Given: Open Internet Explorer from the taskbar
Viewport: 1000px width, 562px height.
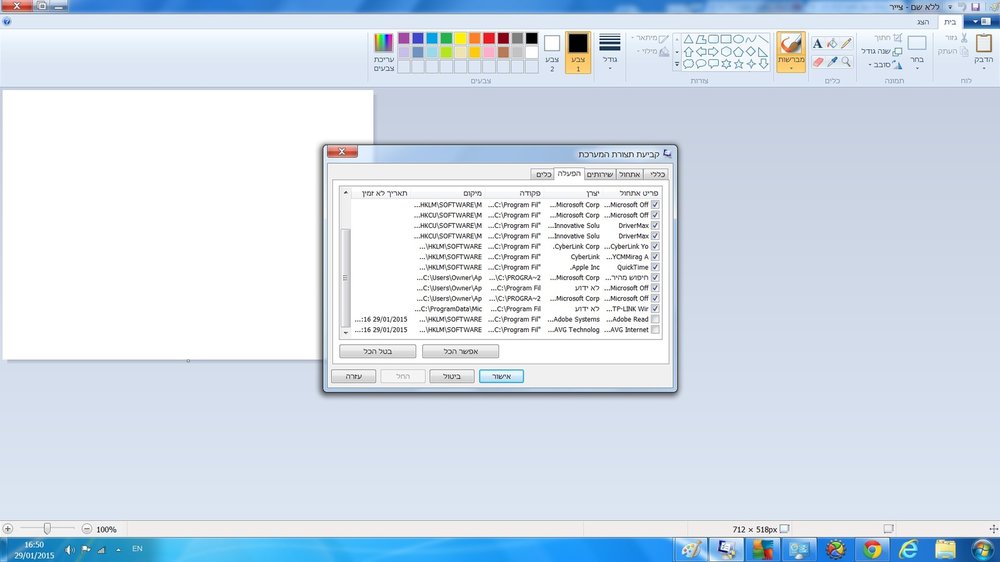Looking at the screenshot, I should 909,549.
